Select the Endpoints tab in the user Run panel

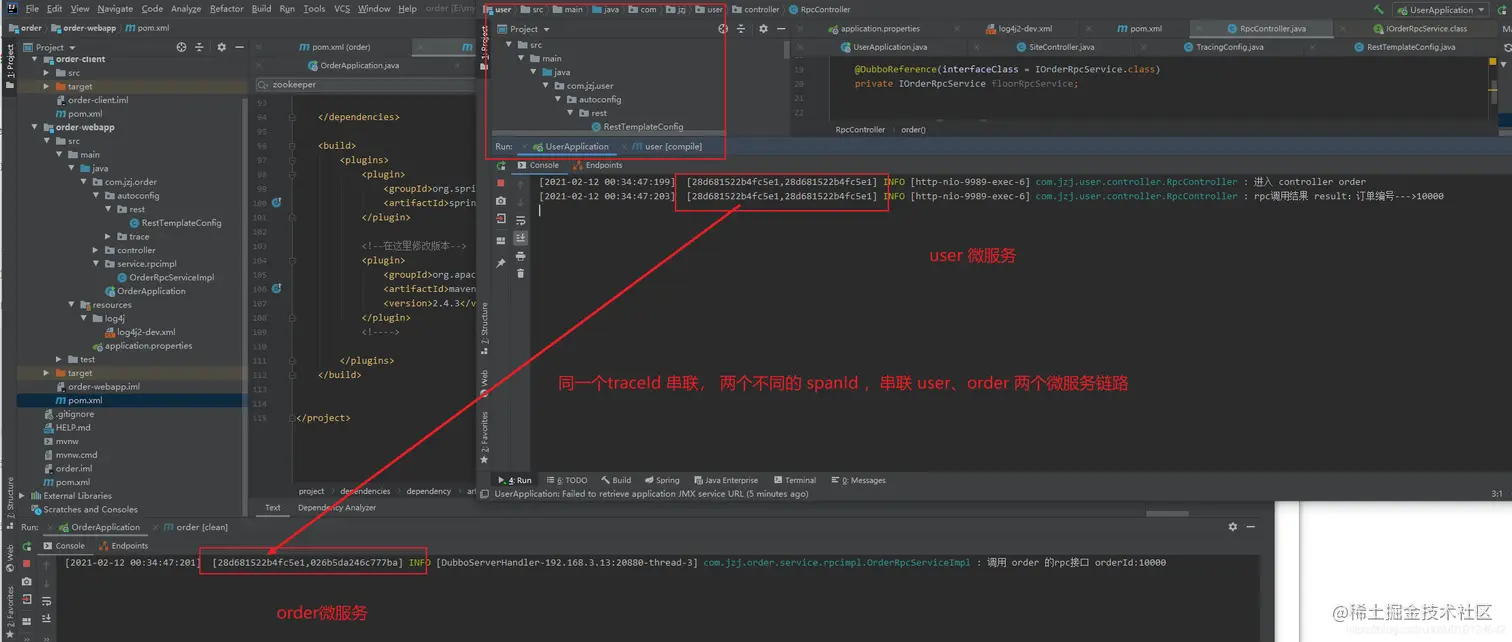pos(596,165)
